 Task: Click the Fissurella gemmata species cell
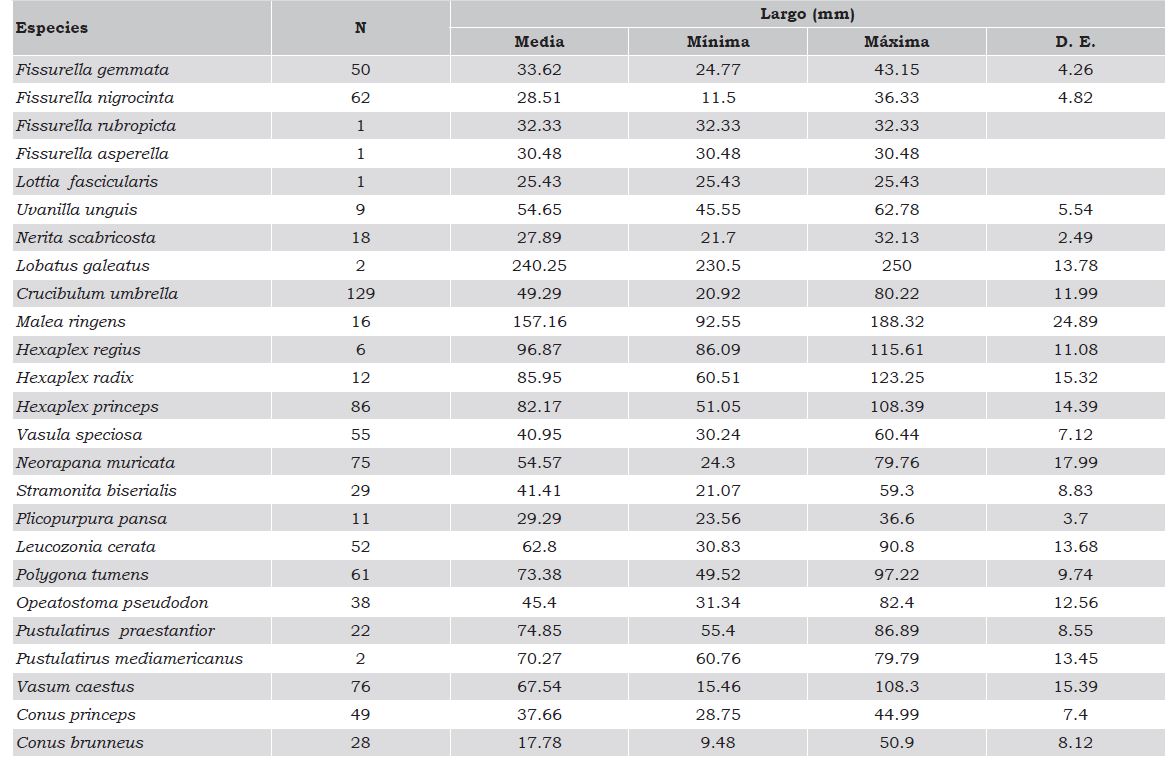pos(92,70)
